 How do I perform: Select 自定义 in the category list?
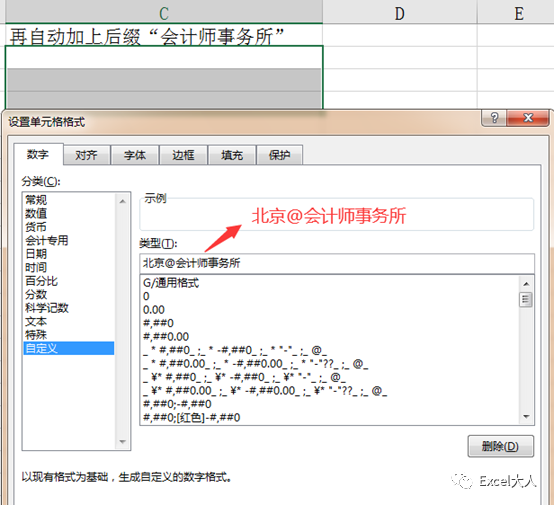(x=69, y=348)
